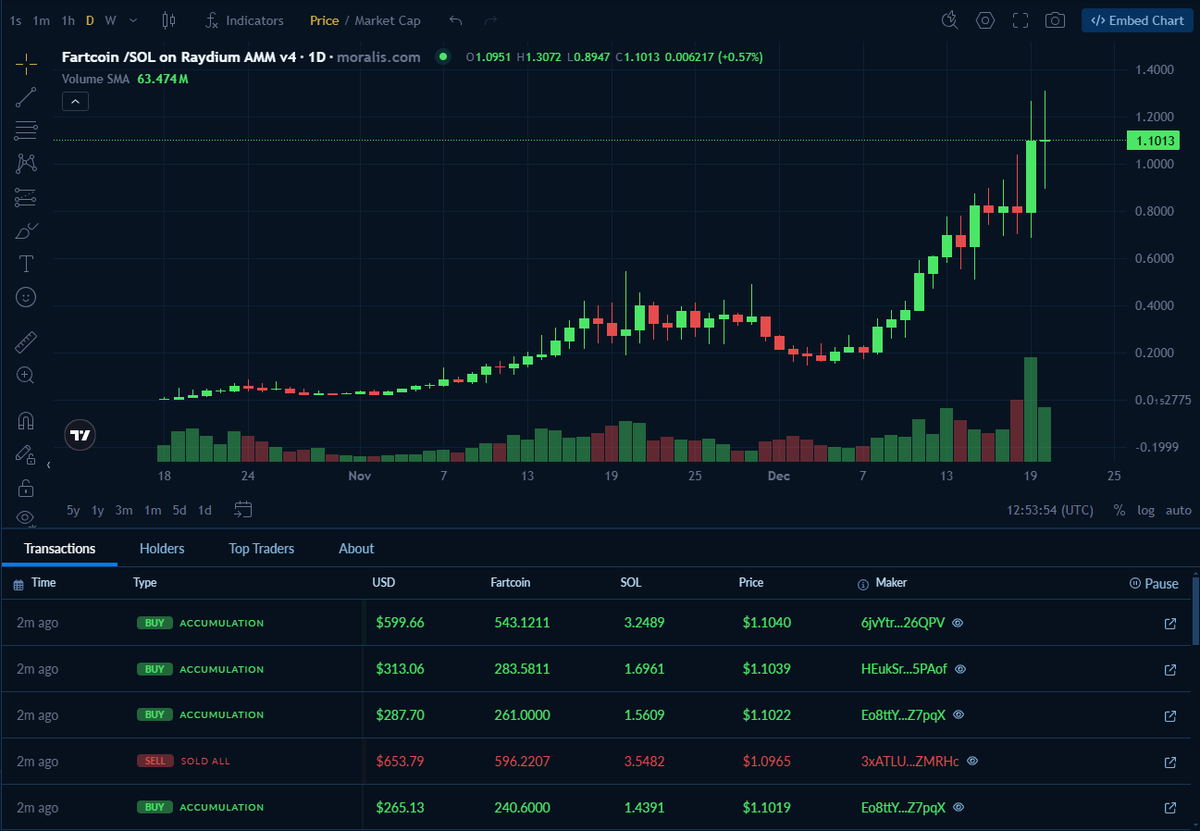1200x831 pixels.
Task: Click the Embed Chart button
Action: coord(1136,19)
